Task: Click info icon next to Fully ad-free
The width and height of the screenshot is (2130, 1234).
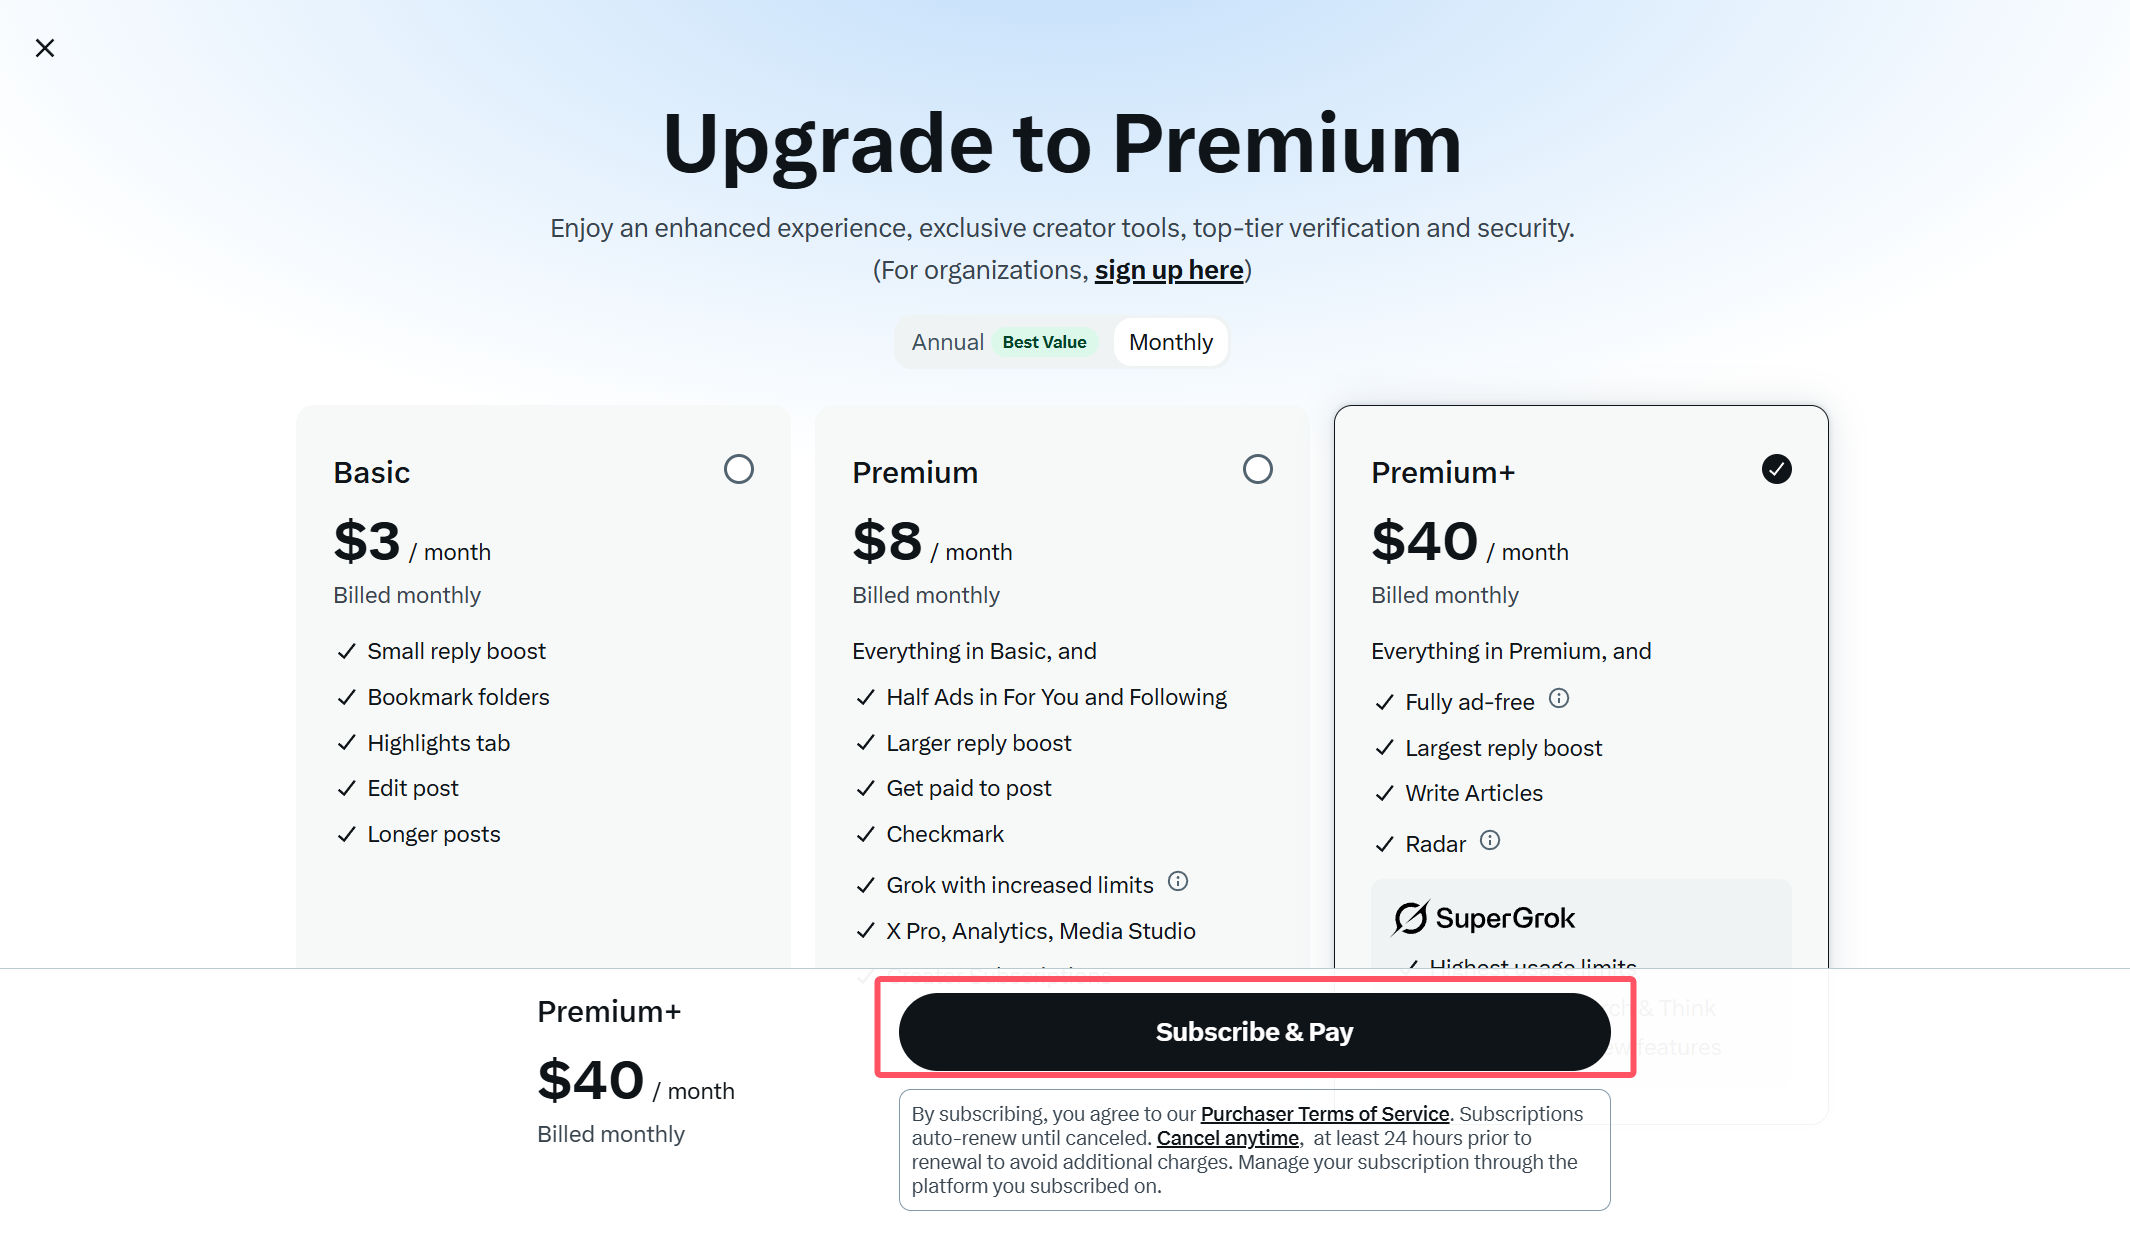Action: 1559,699
